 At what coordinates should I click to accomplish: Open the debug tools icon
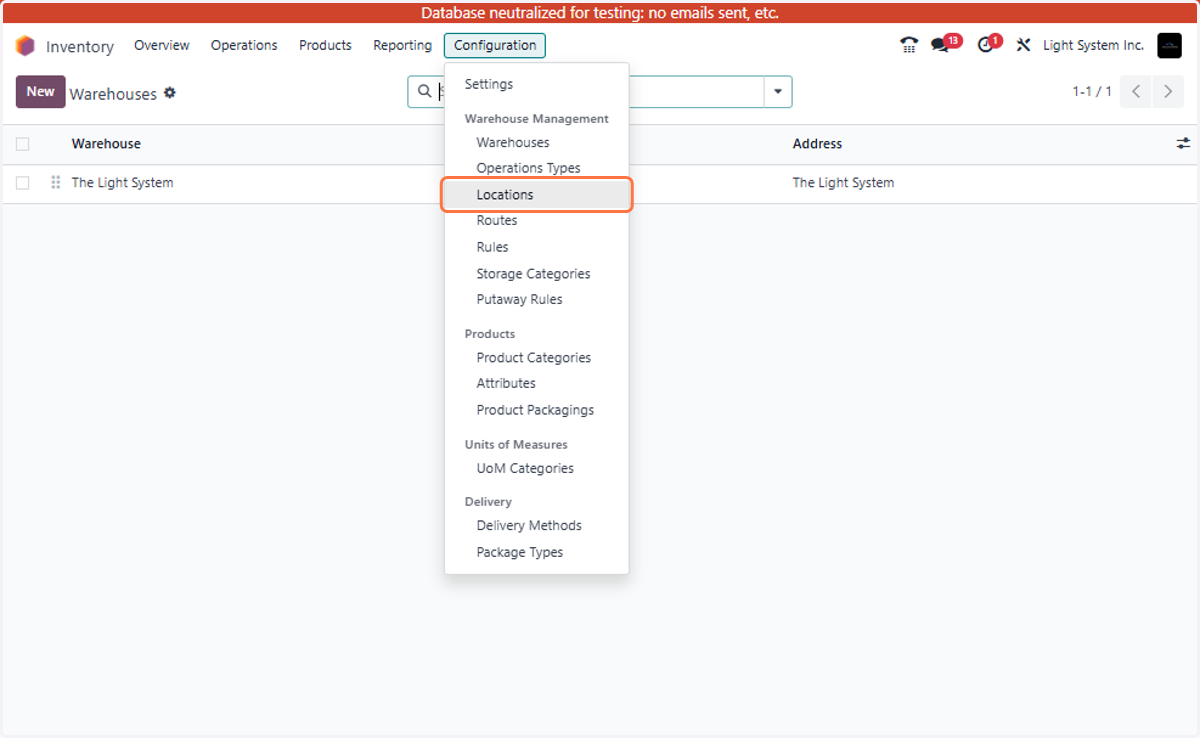coord(1023,45)
